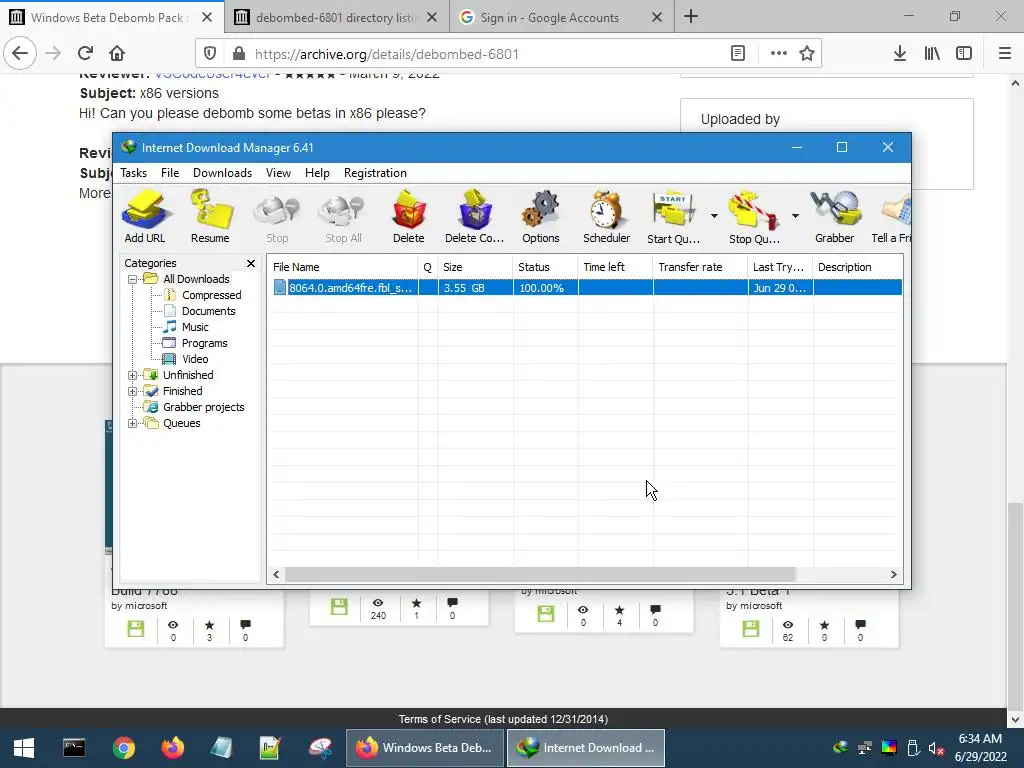Open Command Prompt from the taskbar
1024x768 pixels.
tap(74, 748)
